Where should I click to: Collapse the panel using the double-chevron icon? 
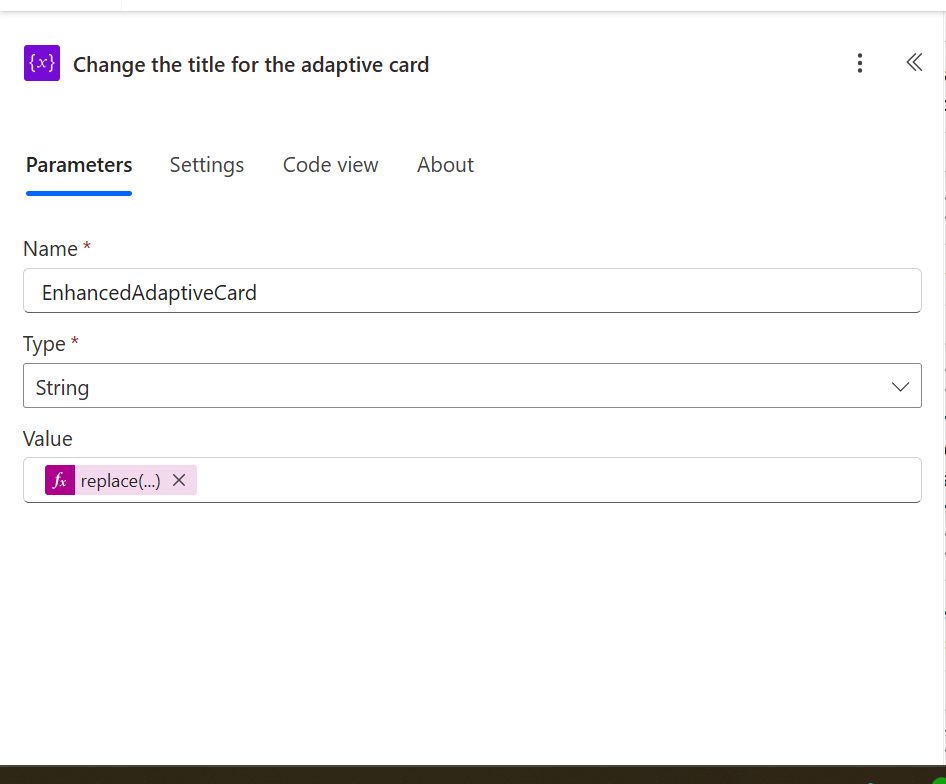click(x=914, y=62)
